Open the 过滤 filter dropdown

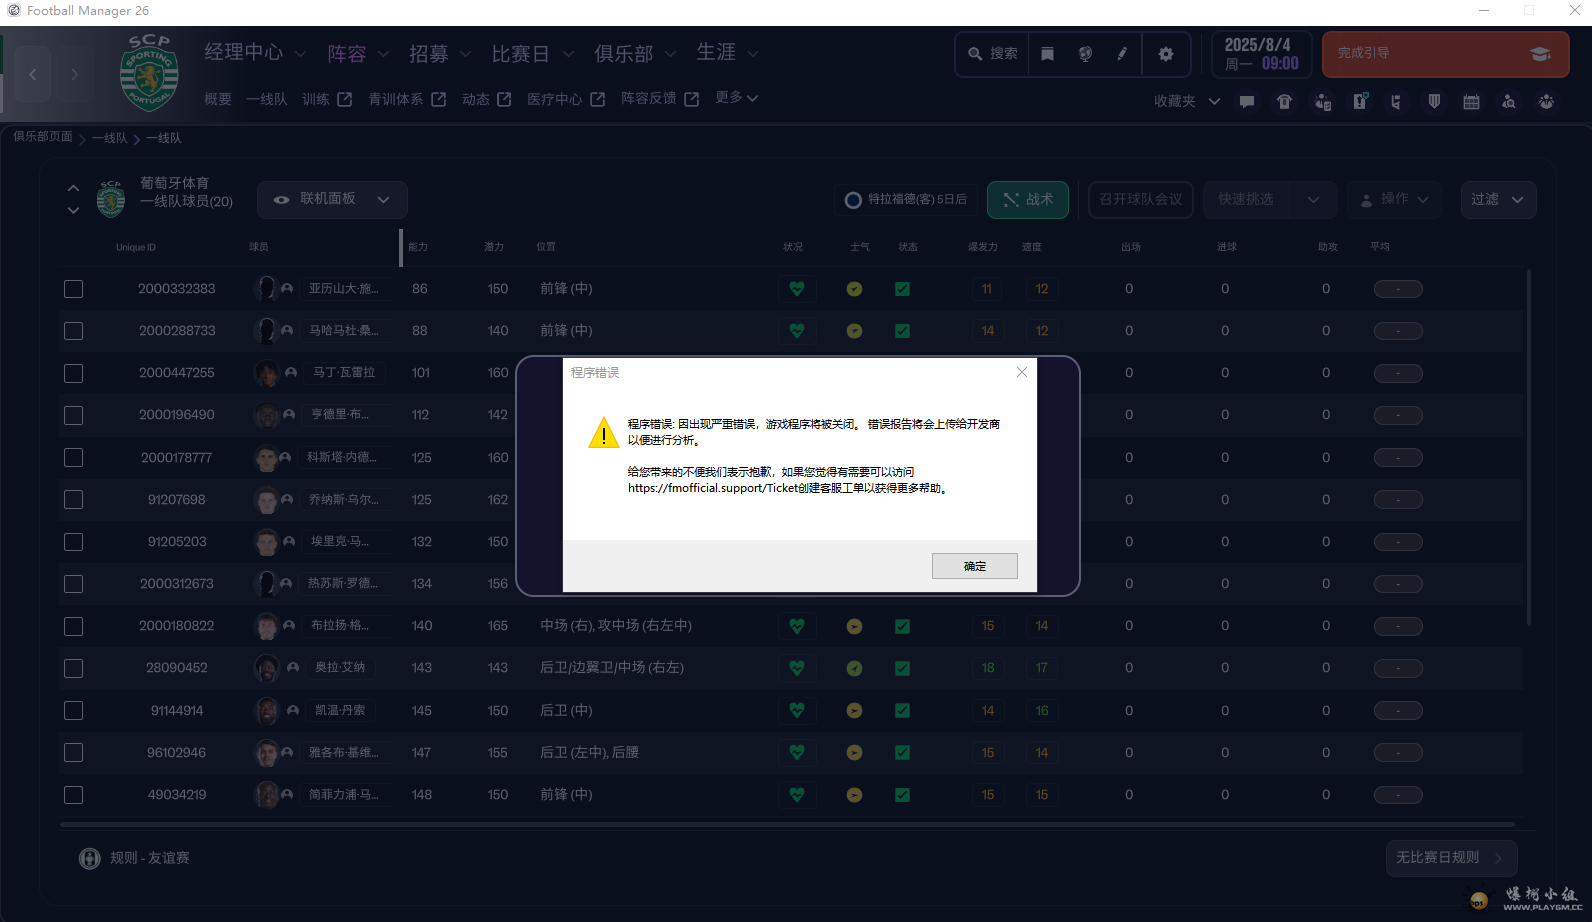(x=1497, y=200)
